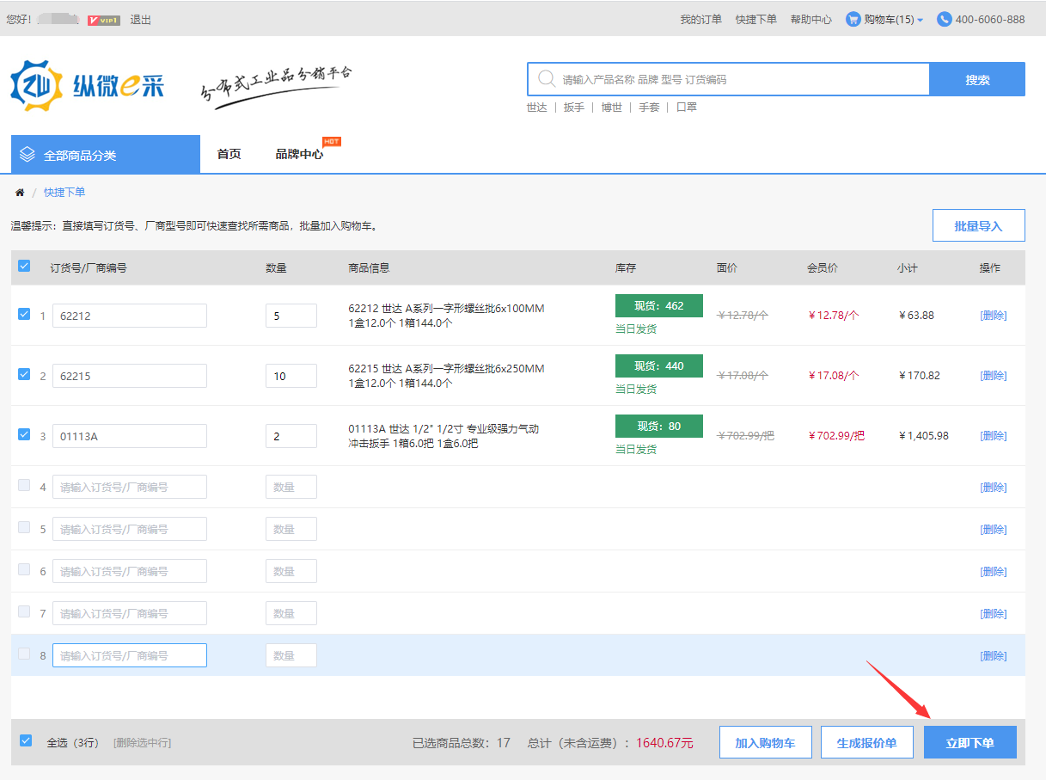Uncheck the checkbox for row 62212

click(x=24, y=314)
